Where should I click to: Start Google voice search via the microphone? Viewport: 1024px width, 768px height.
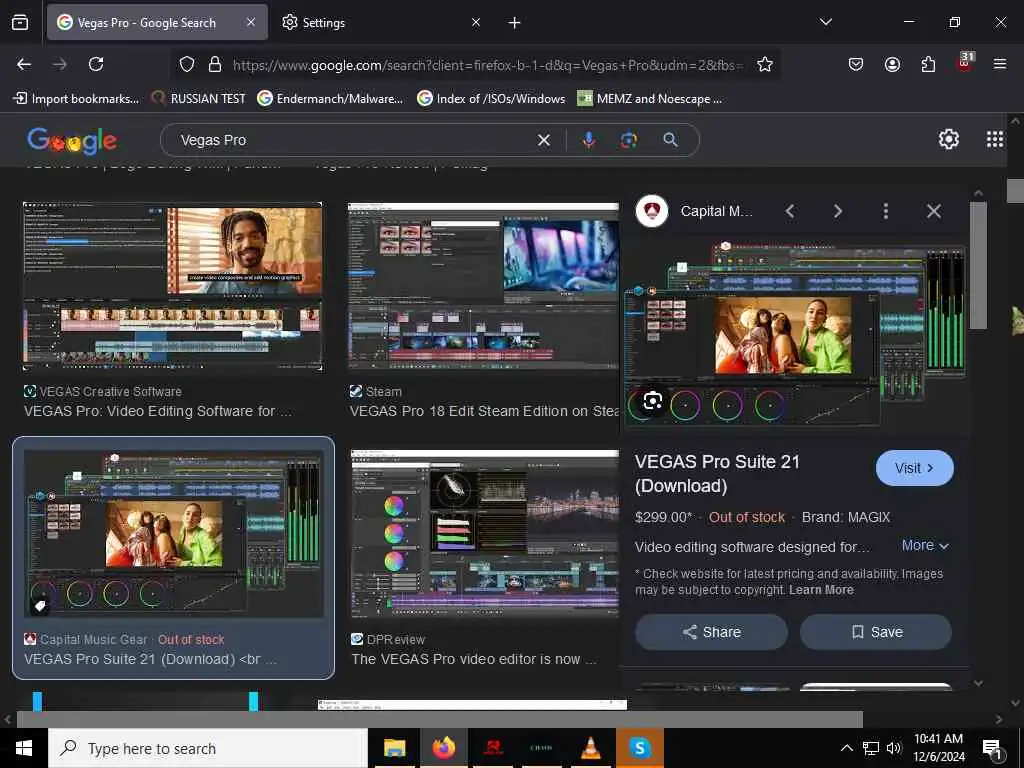point(588,140)
